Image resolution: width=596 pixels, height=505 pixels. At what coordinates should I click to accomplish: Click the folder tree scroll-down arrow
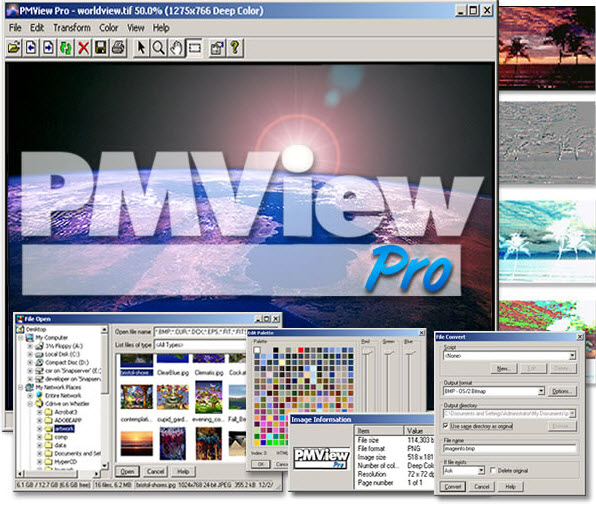click(x=105, y=465)
